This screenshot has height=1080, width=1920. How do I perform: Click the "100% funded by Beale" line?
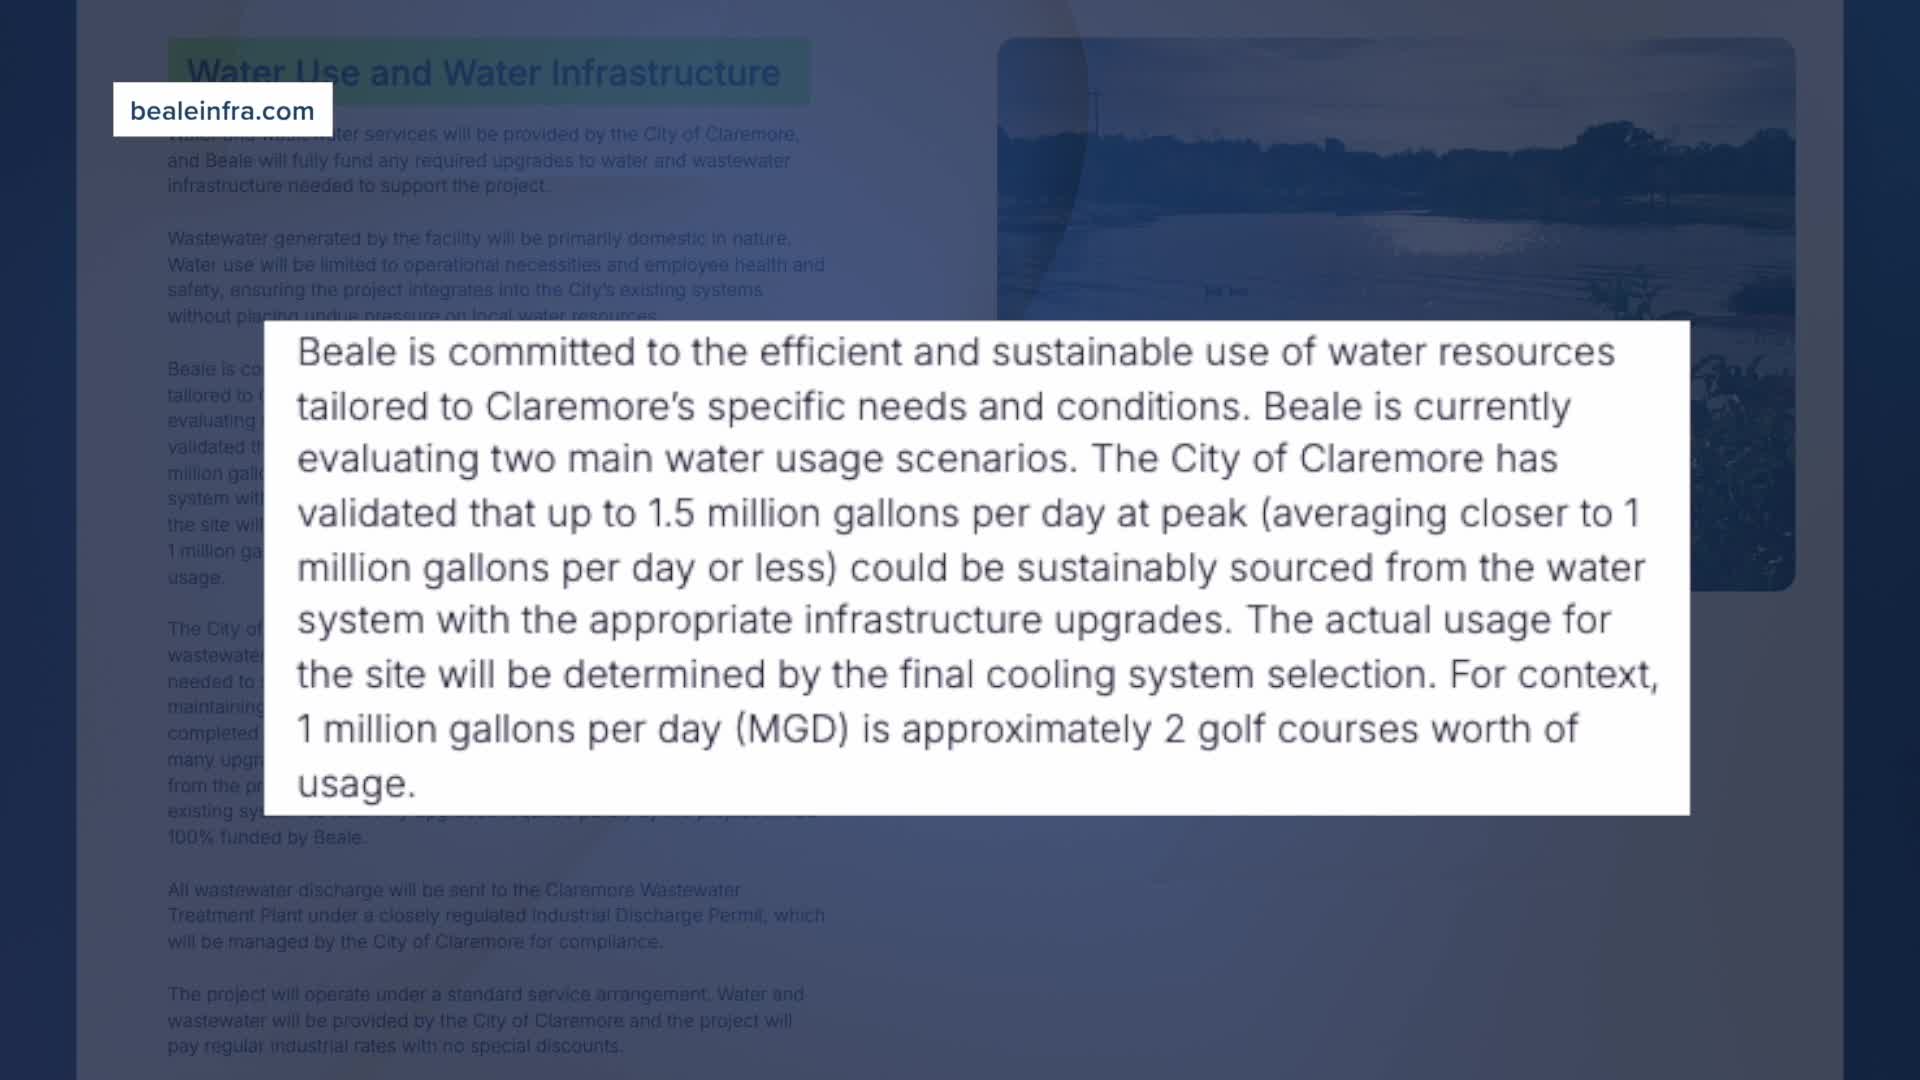click(x=265, y=838)
